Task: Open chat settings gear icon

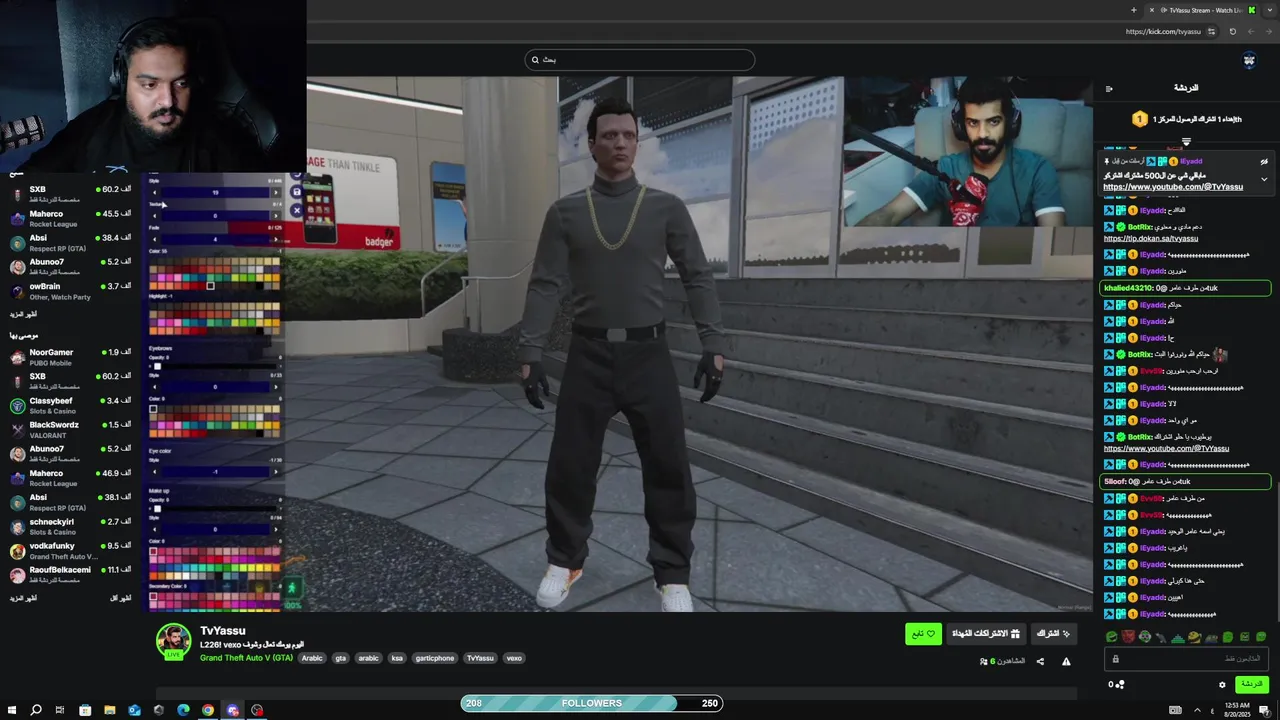Action: point(1222,685)
